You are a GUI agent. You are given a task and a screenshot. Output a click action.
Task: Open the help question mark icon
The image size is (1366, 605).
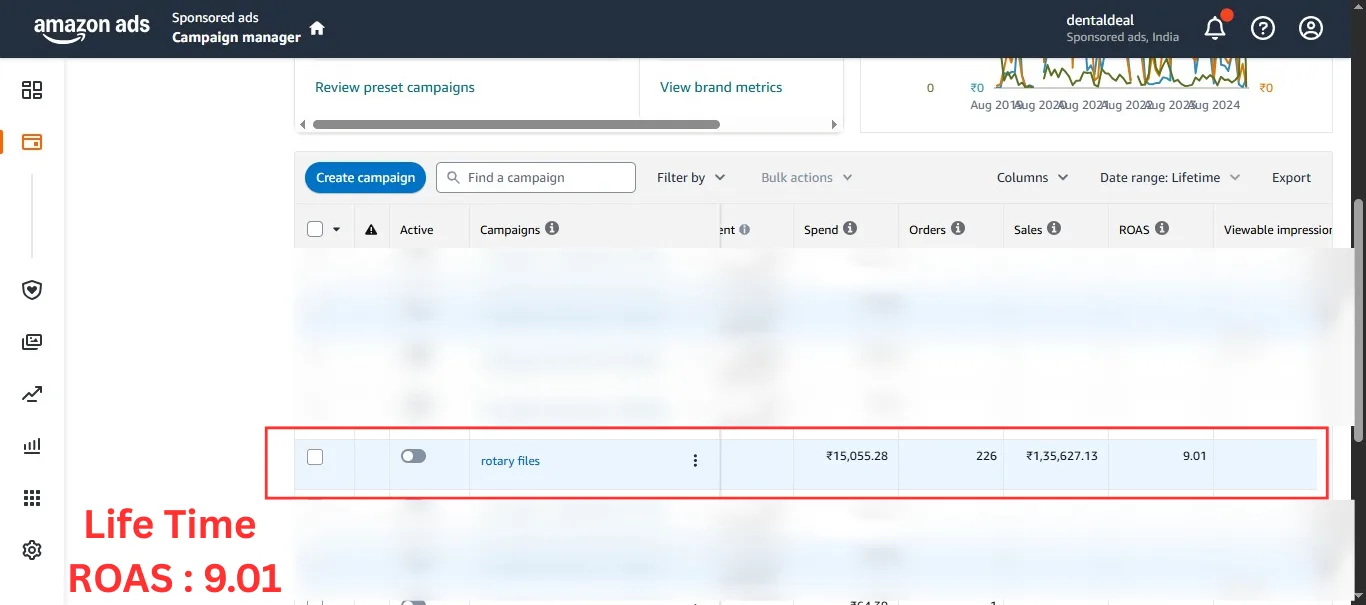1263,28
